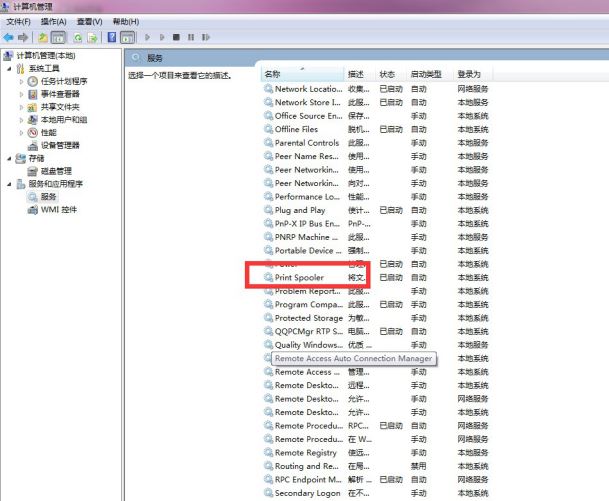Click the pause service toolbar icon
This screenshot has height=501, width=609.
[191, 37]
